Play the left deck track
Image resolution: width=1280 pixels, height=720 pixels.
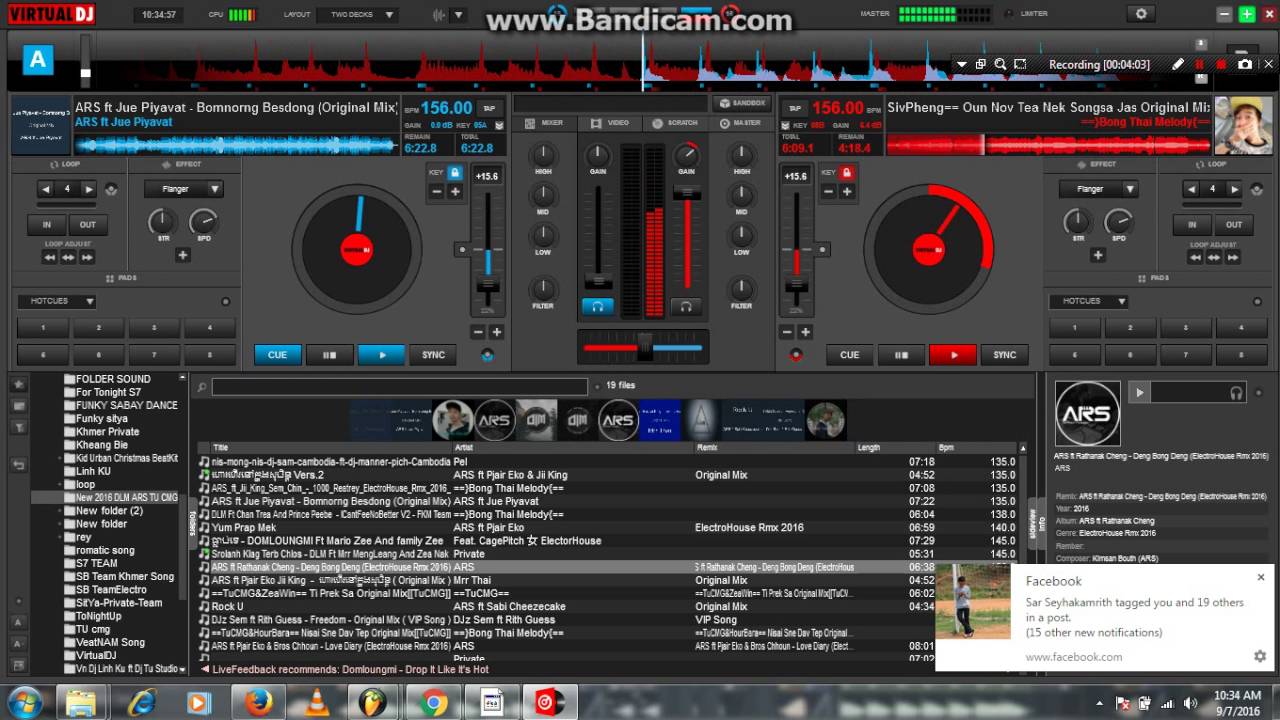[380, 354]
